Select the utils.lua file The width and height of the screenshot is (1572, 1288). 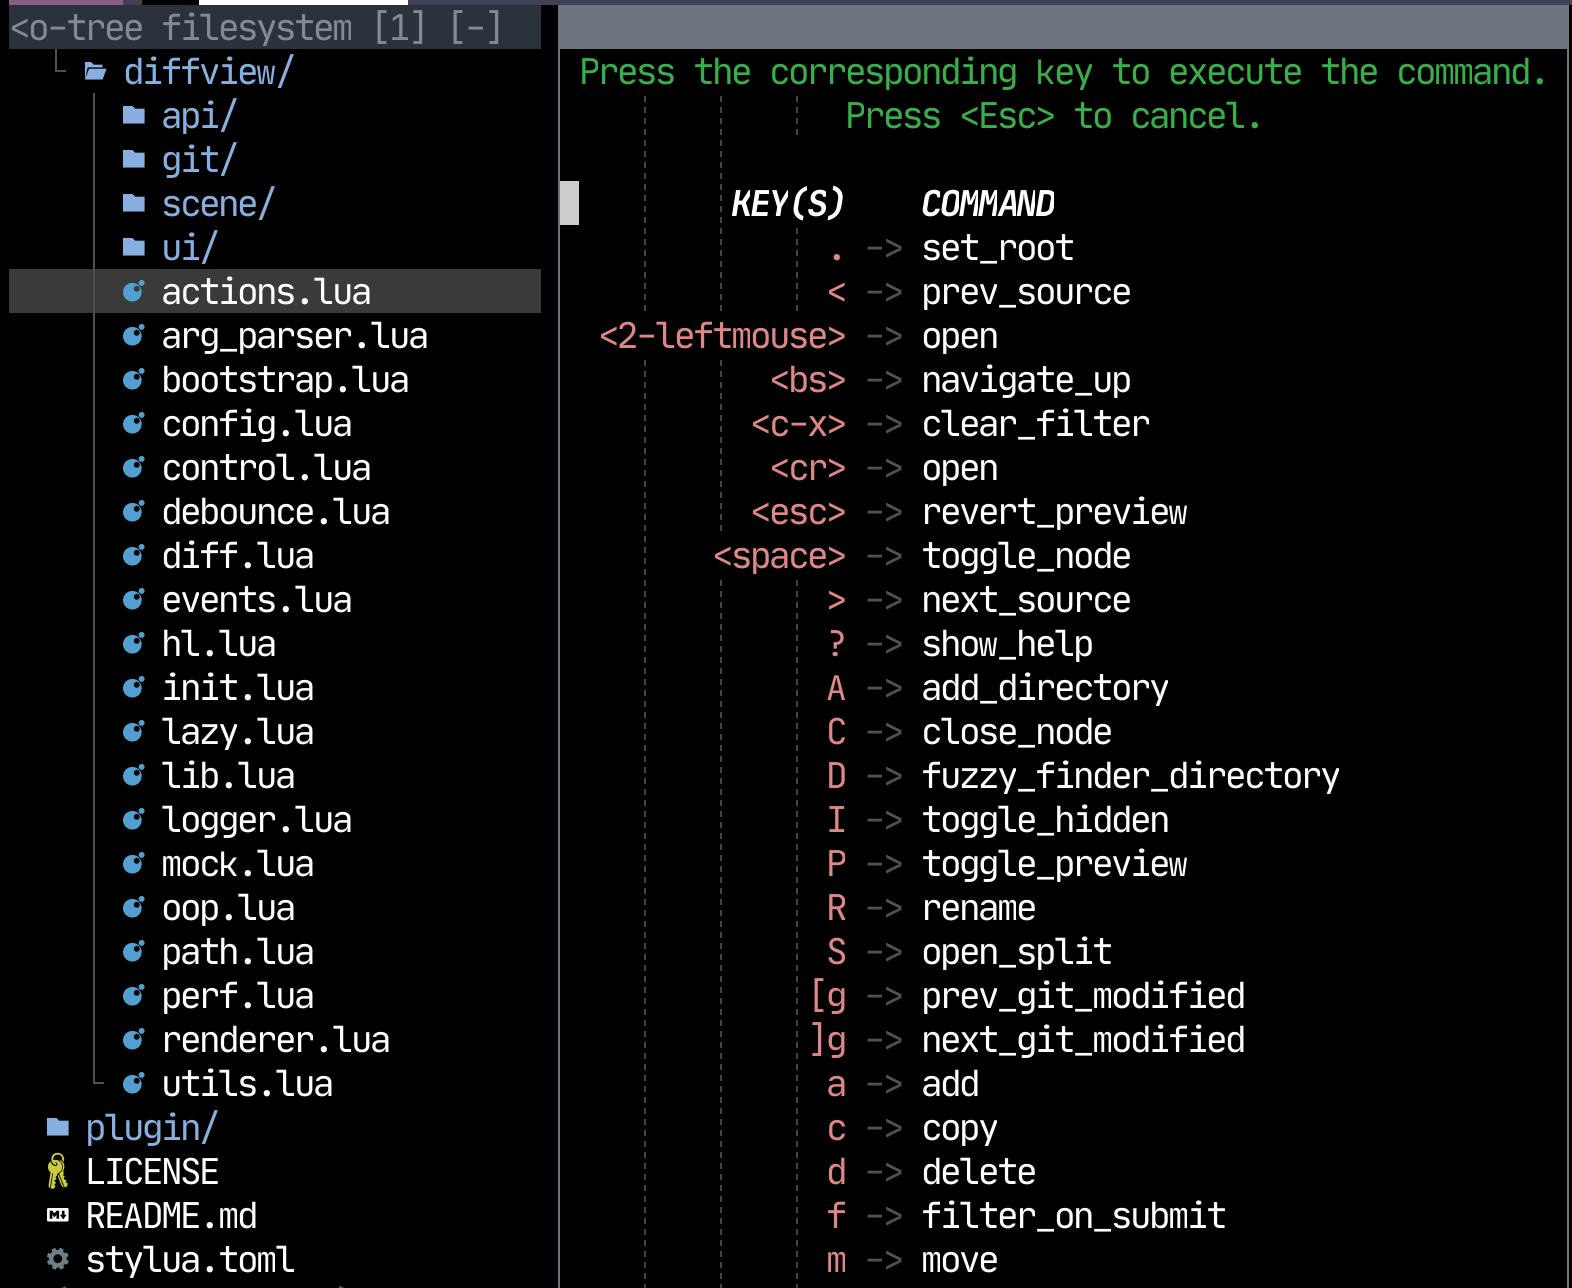[x=247, y=1084]
